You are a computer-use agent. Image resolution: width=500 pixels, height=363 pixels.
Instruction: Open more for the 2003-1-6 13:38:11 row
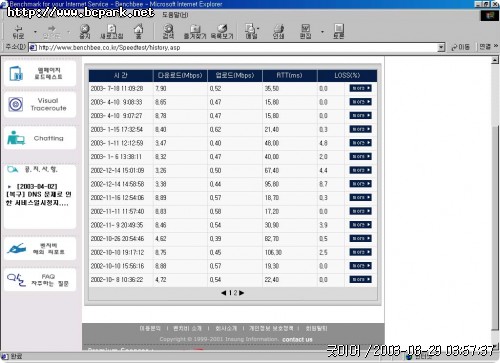pyautogui.click(x=360, y=156)
